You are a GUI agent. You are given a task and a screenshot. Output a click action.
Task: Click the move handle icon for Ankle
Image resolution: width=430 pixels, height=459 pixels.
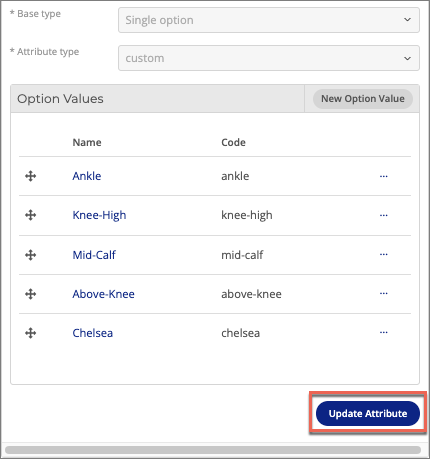coord(31,176)
